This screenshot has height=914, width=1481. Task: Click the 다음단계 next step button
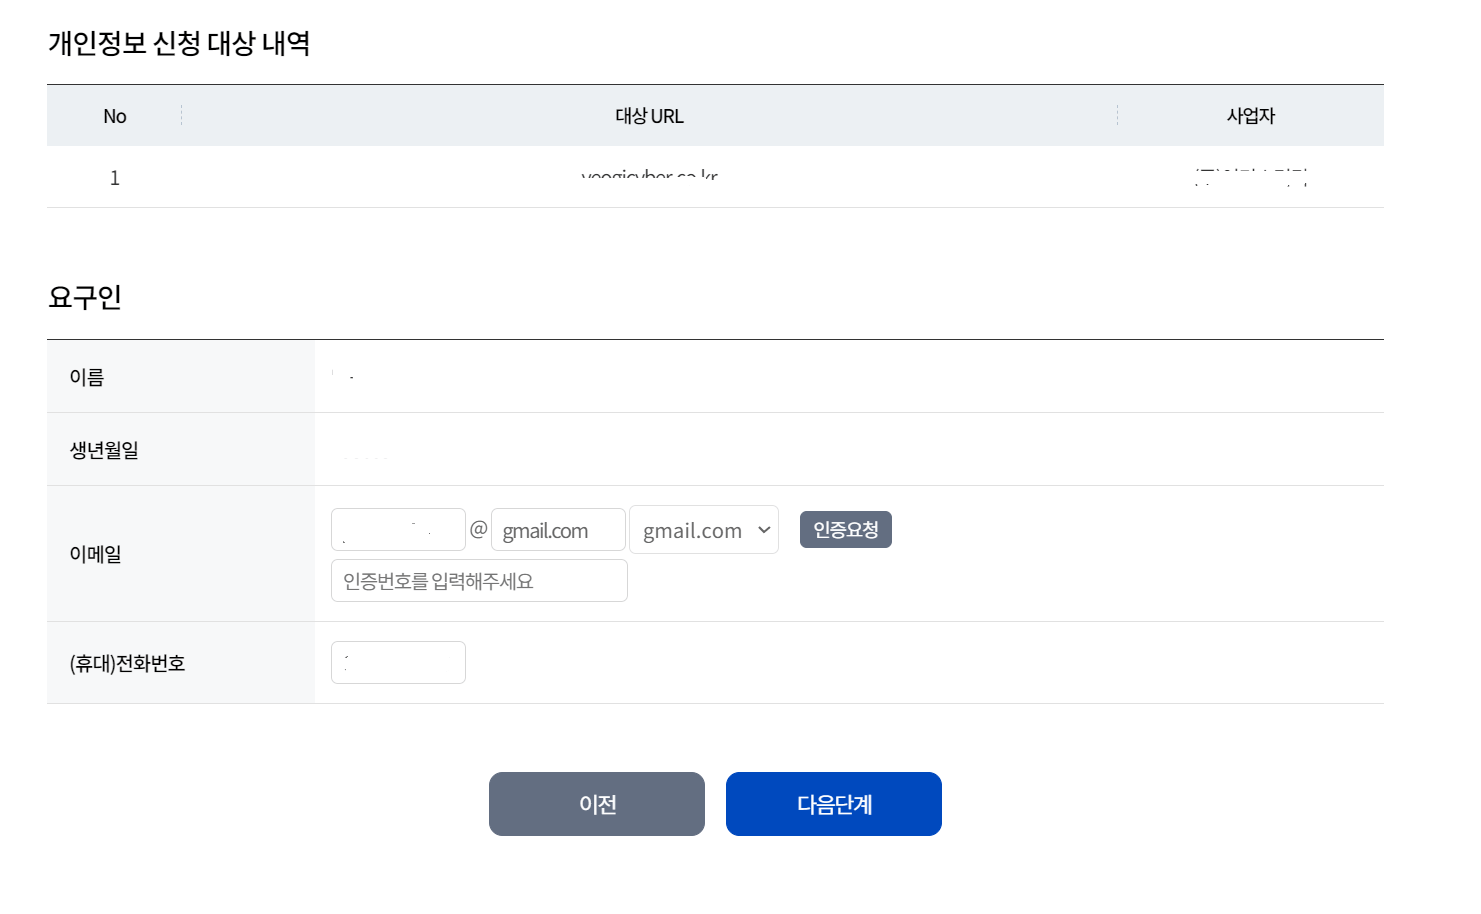coord(833,804)
